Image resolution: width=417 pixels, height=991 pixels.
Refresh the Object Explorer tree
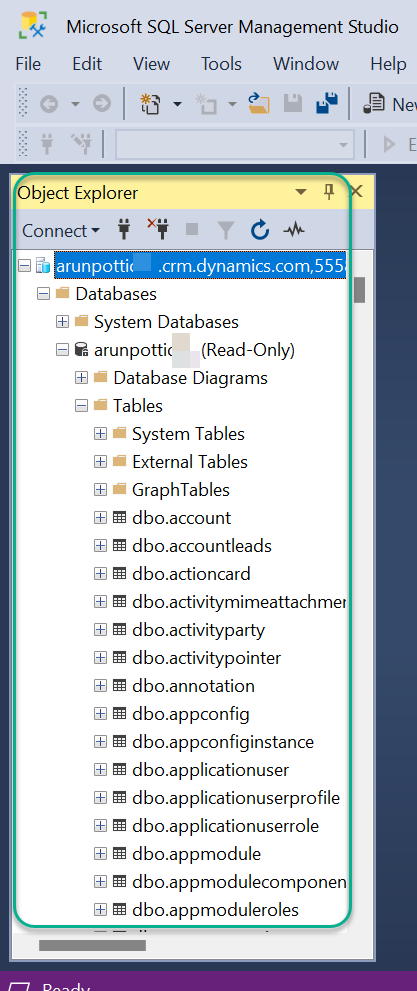pos(260,231)
